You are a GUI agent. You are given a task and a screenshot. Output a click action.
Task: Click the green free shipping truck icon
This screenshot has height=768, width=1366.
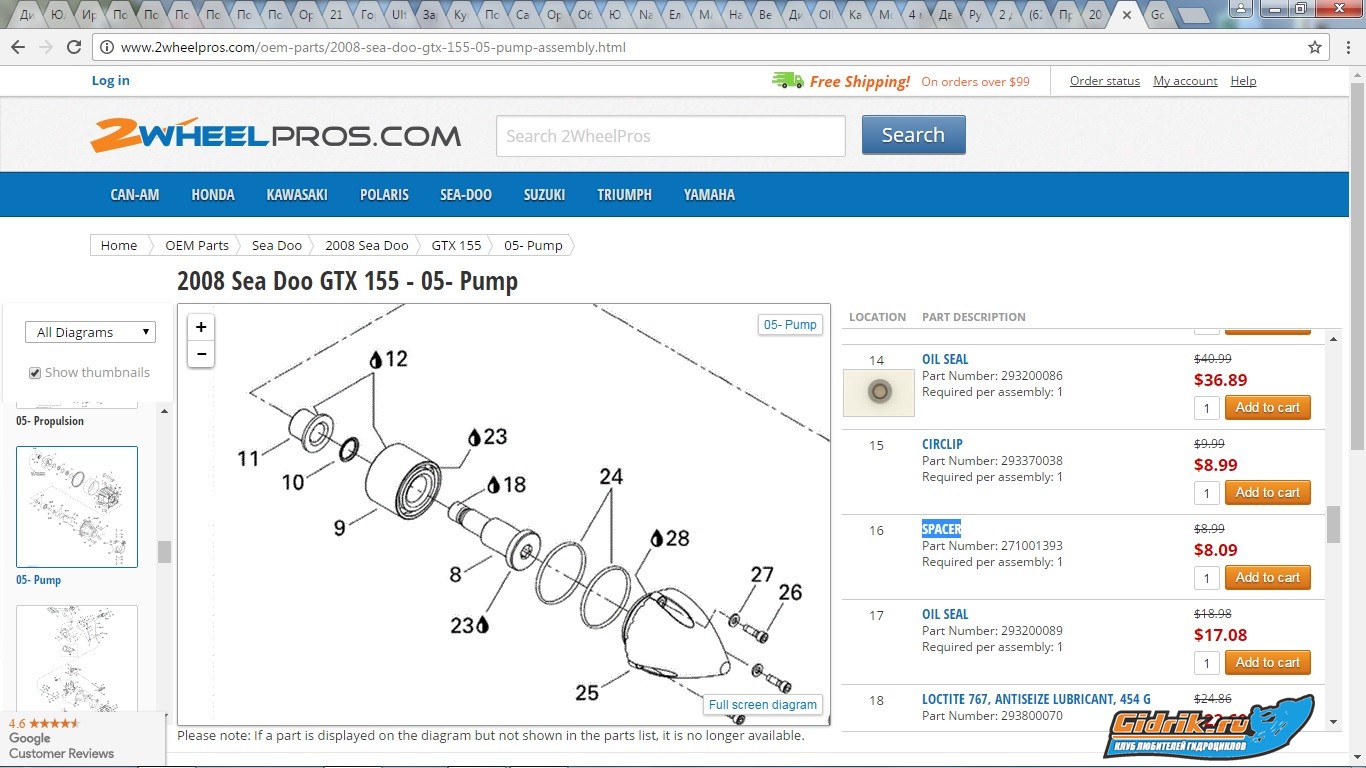click(x=787, y=81)
